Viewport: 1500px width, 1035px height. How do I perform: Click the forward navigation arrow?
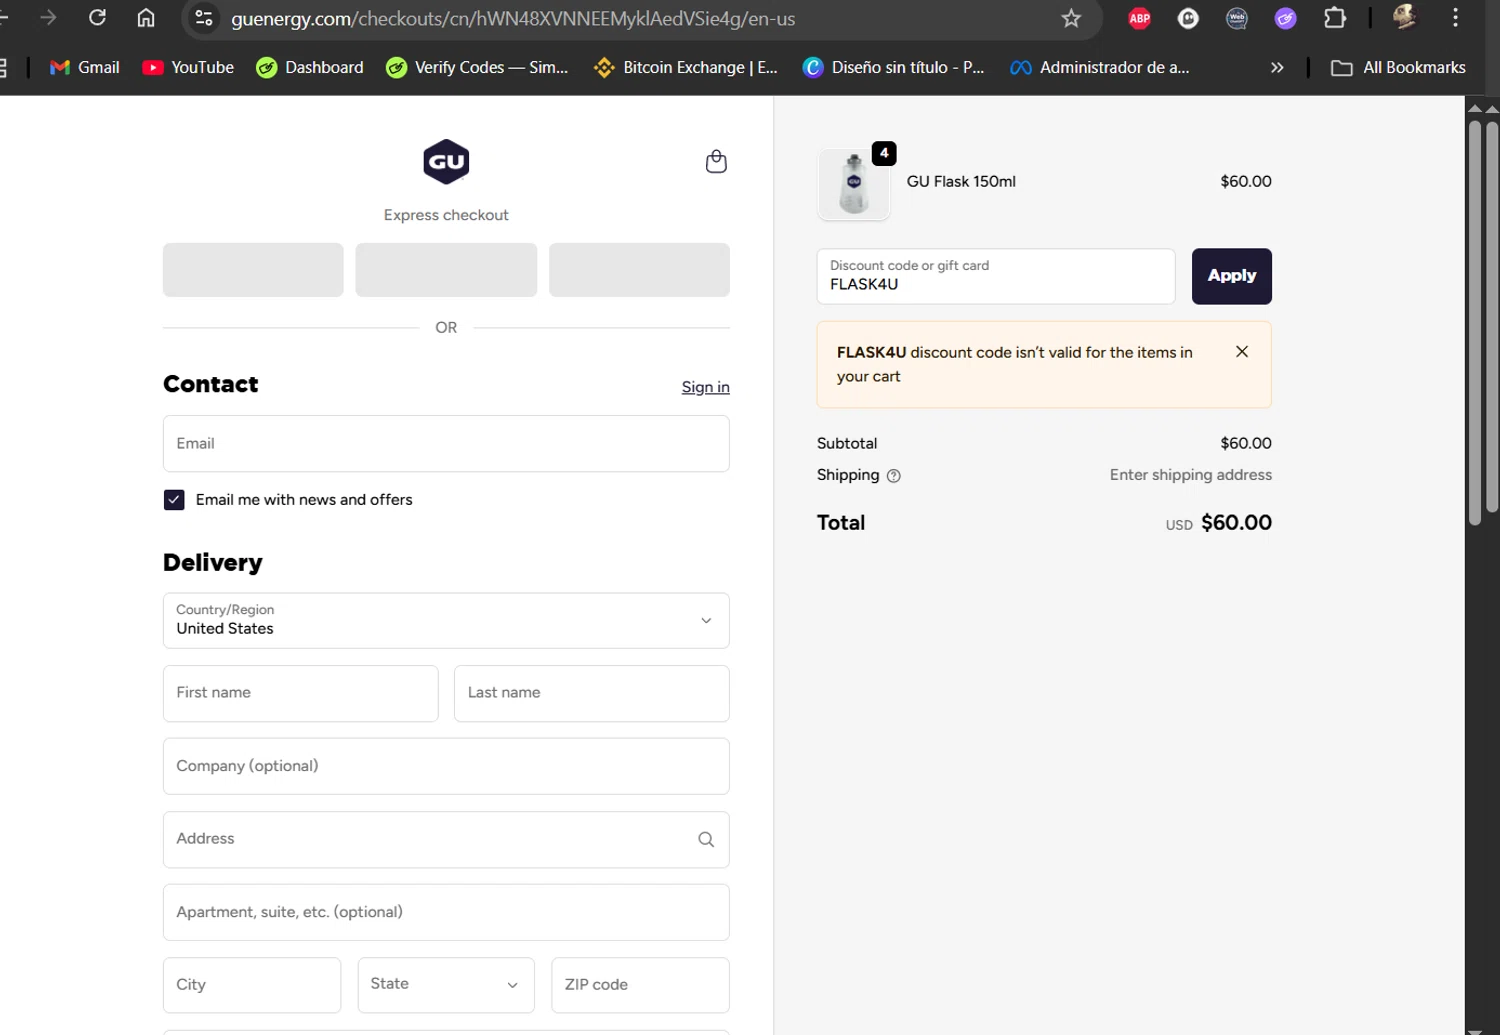pyautogui.click(x=48, y=18)
